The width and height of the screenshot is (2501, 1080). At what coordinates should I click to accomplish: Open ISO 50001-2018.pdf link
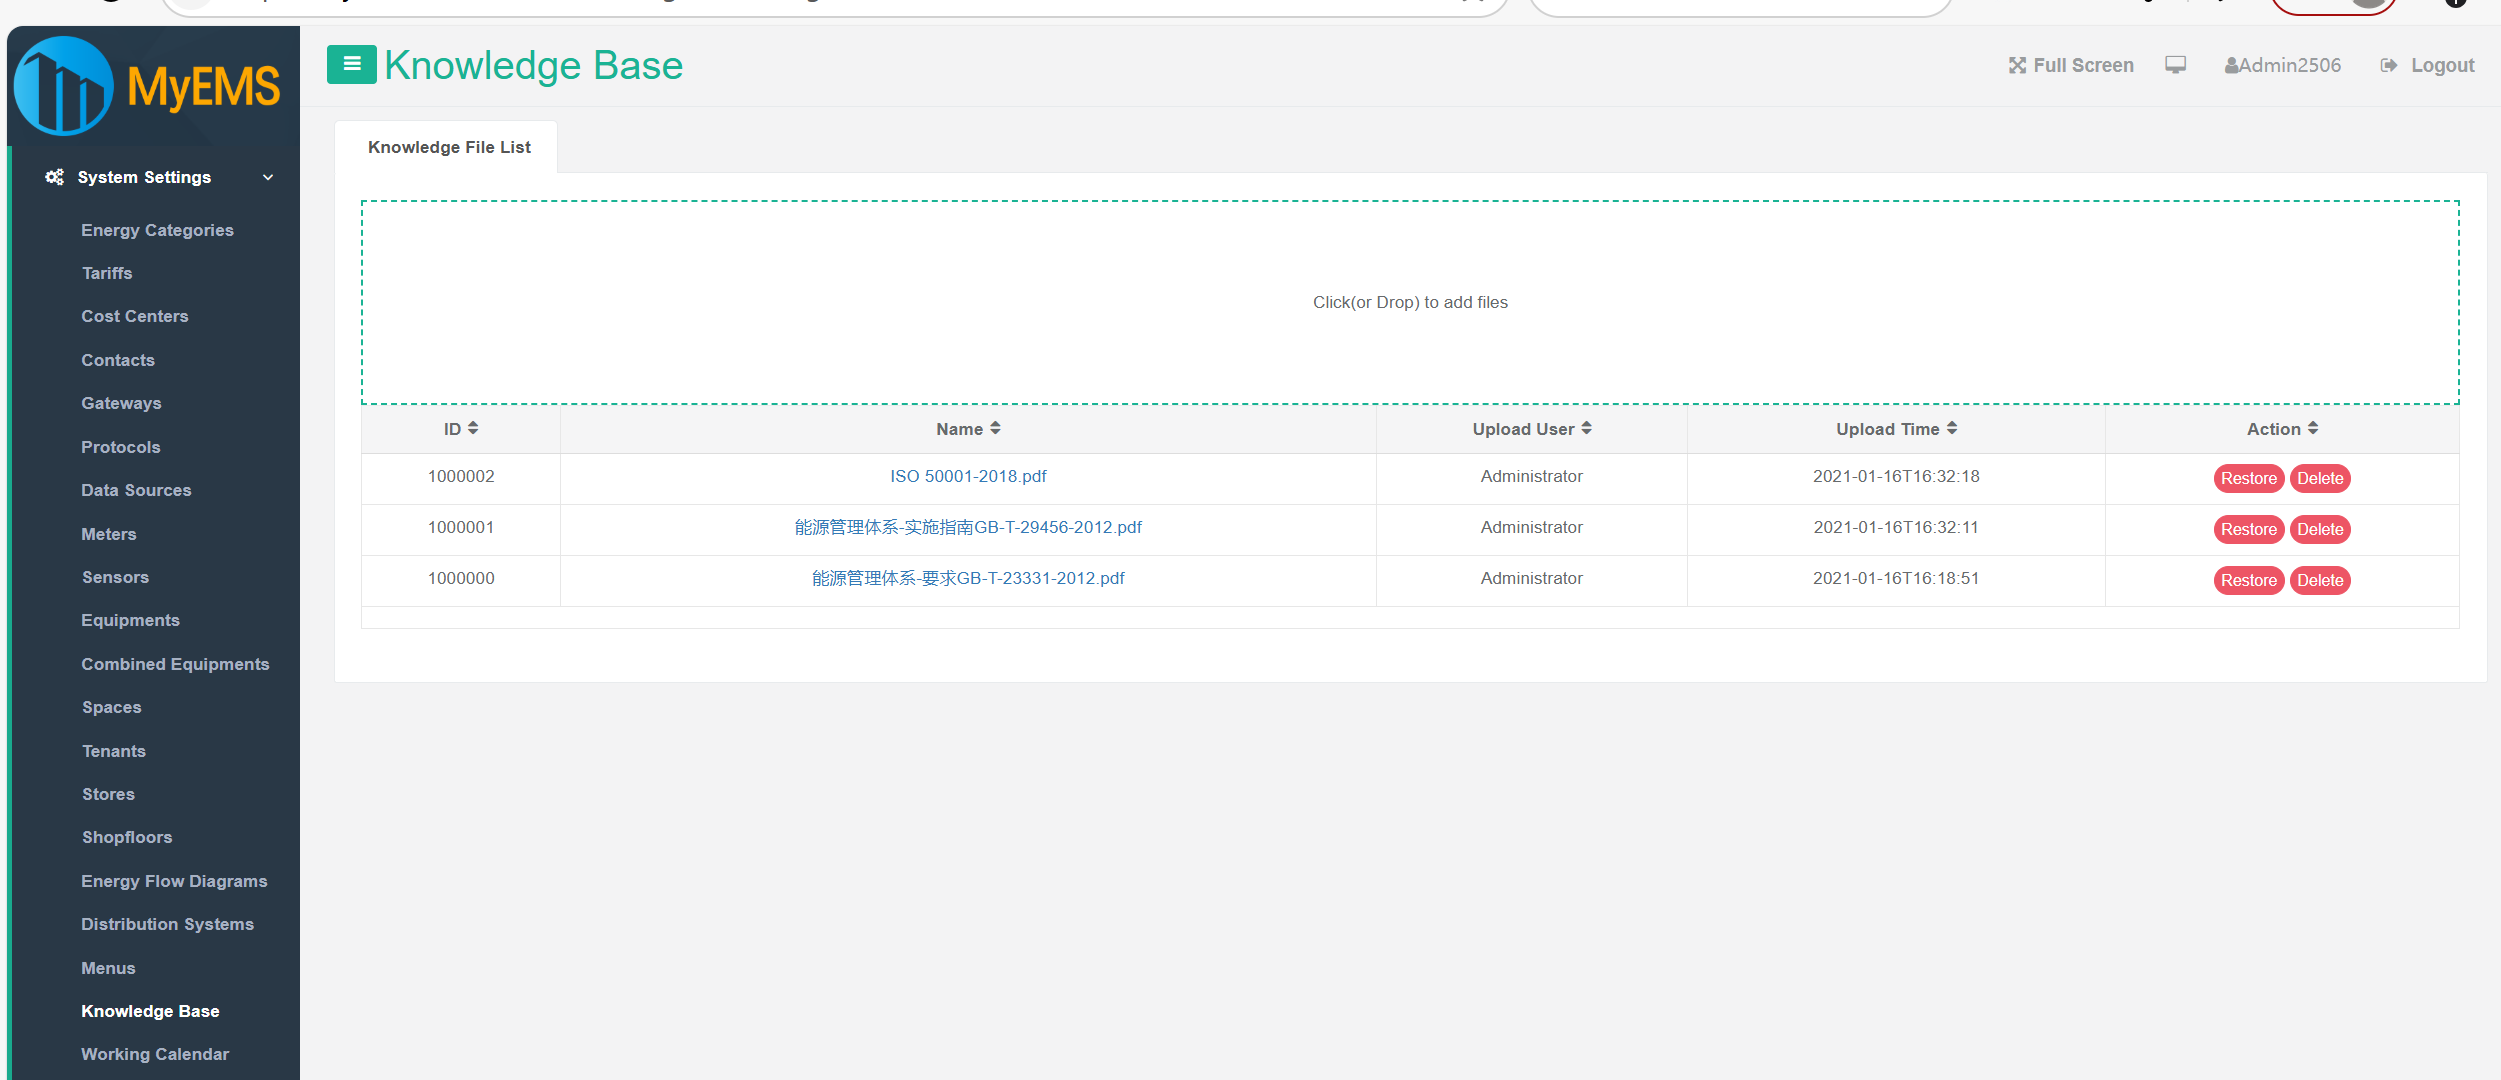pos(968,477)
